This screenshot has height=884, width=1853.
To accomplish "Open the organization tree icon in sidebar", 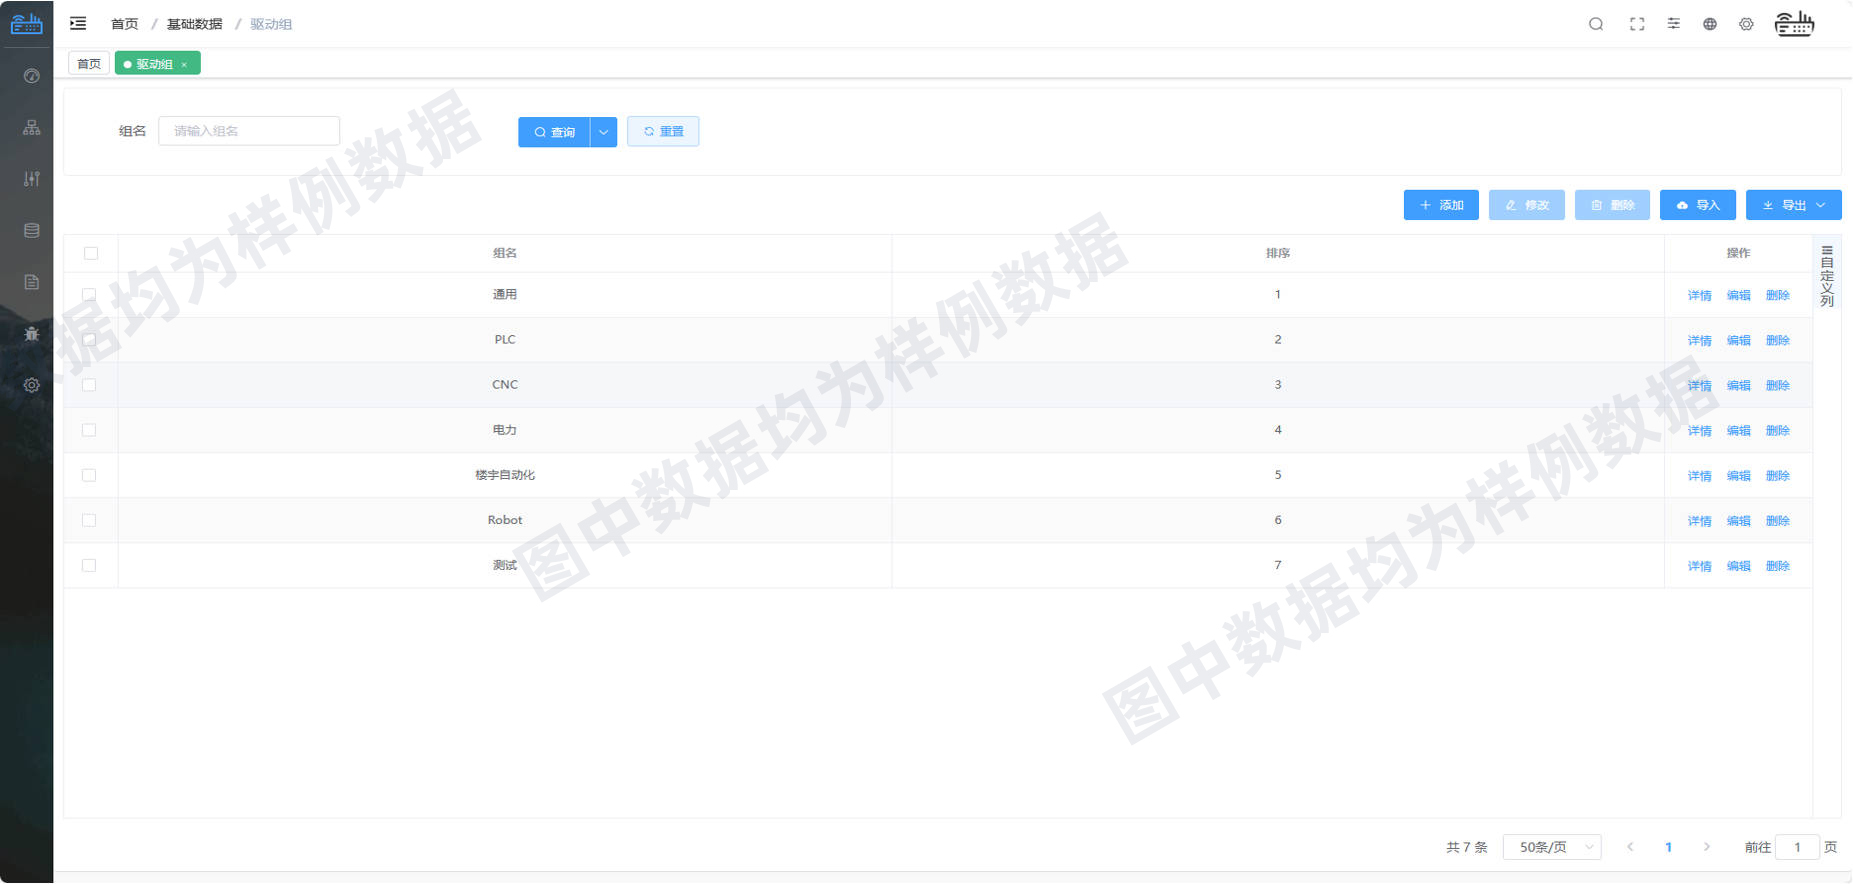I will 32,128.
